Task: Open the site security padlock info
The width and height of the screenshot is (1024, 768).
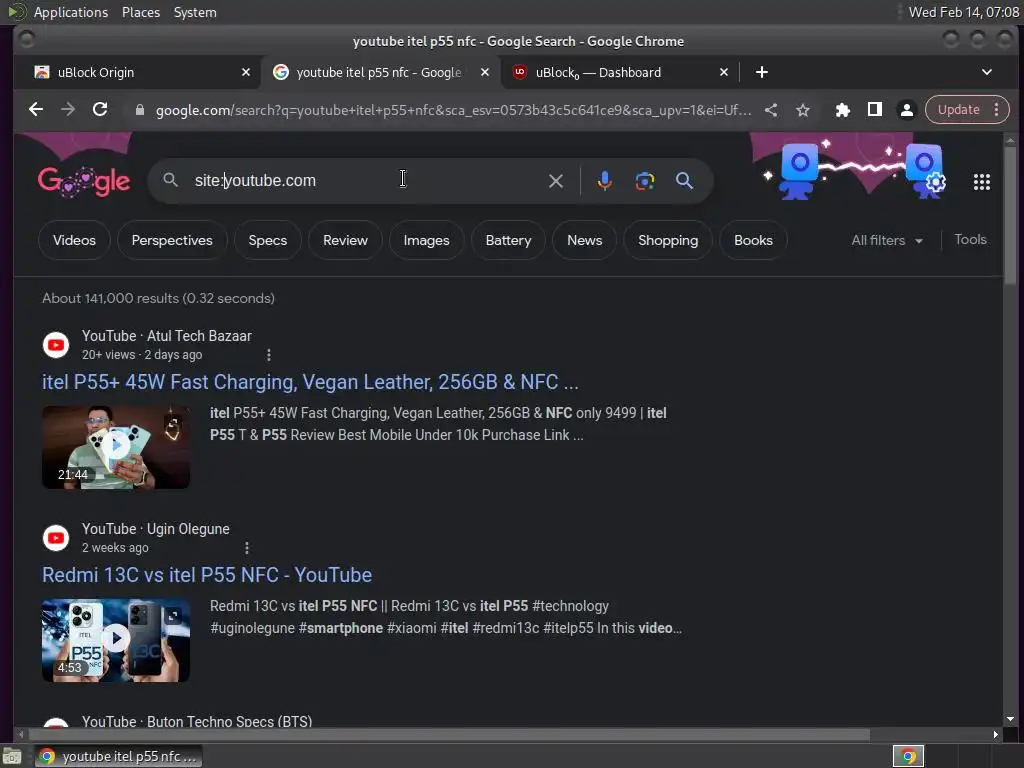Action: click(x=139, y=110)
